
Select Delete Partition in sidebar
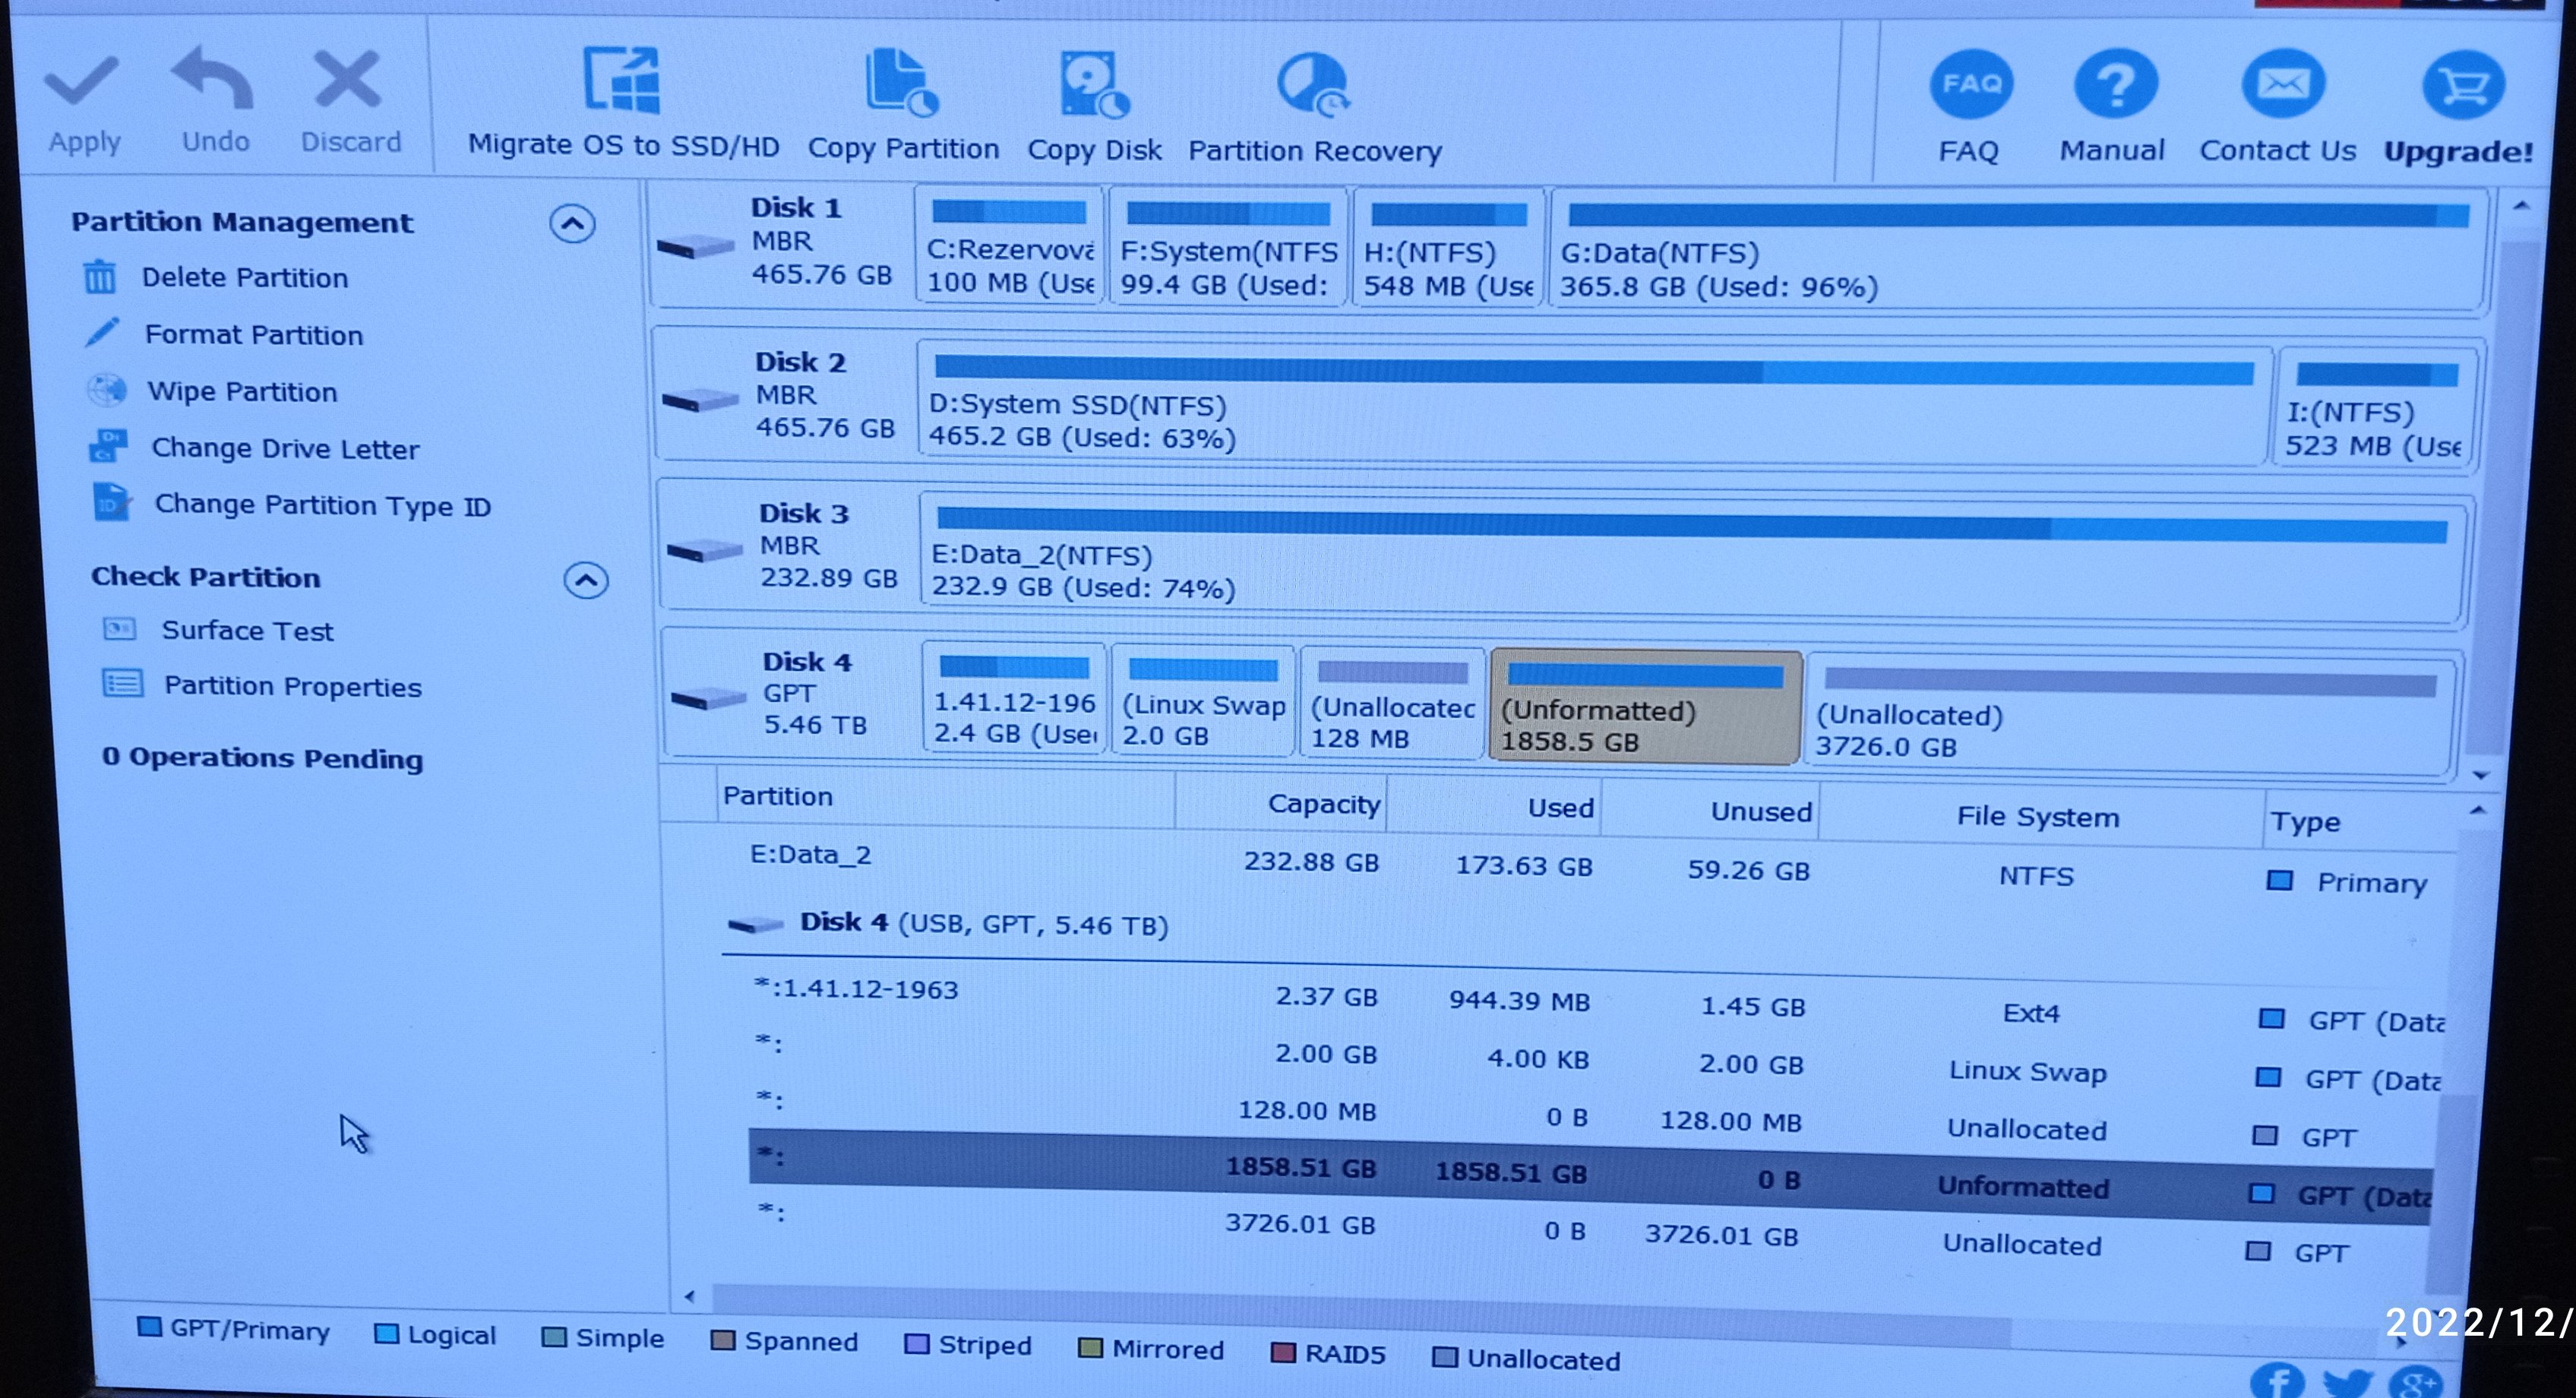[244, 278]
